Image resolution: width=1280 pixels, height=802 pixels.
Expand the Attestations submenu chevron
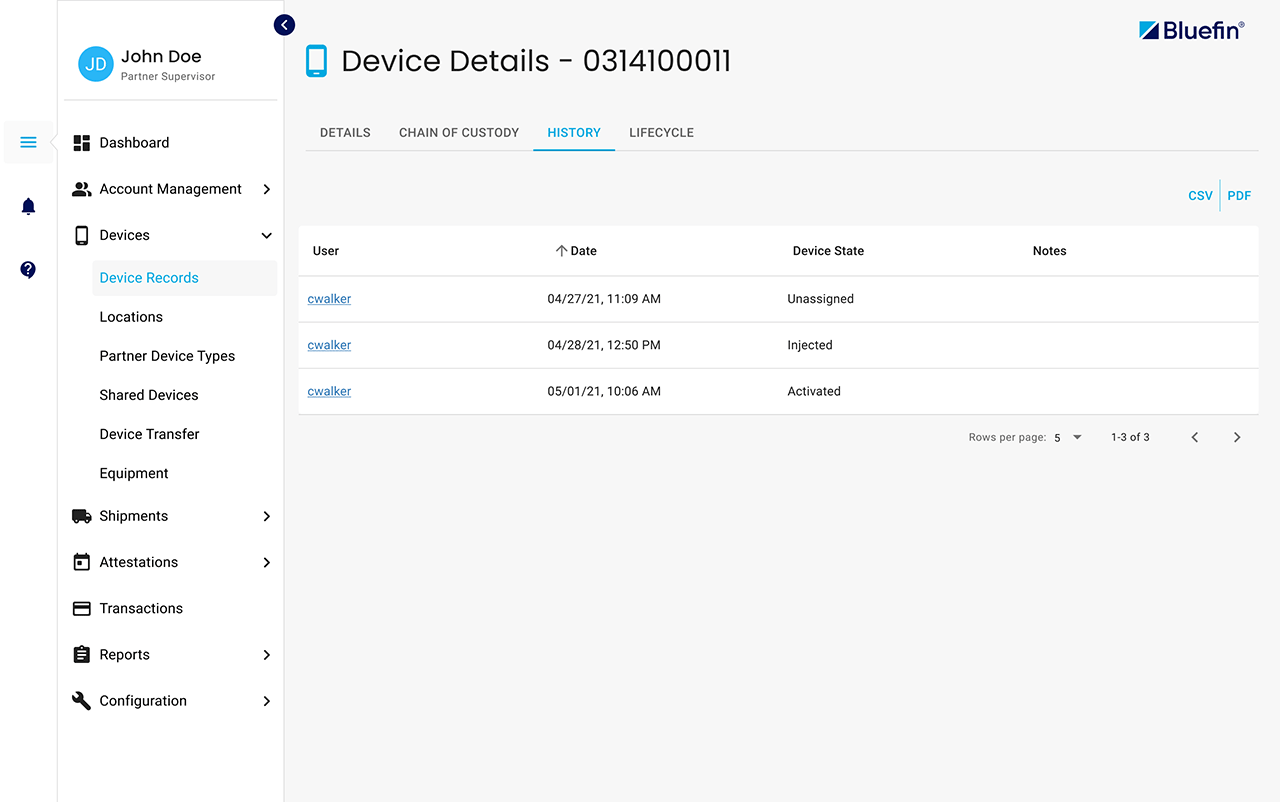(x=267, y=562)
